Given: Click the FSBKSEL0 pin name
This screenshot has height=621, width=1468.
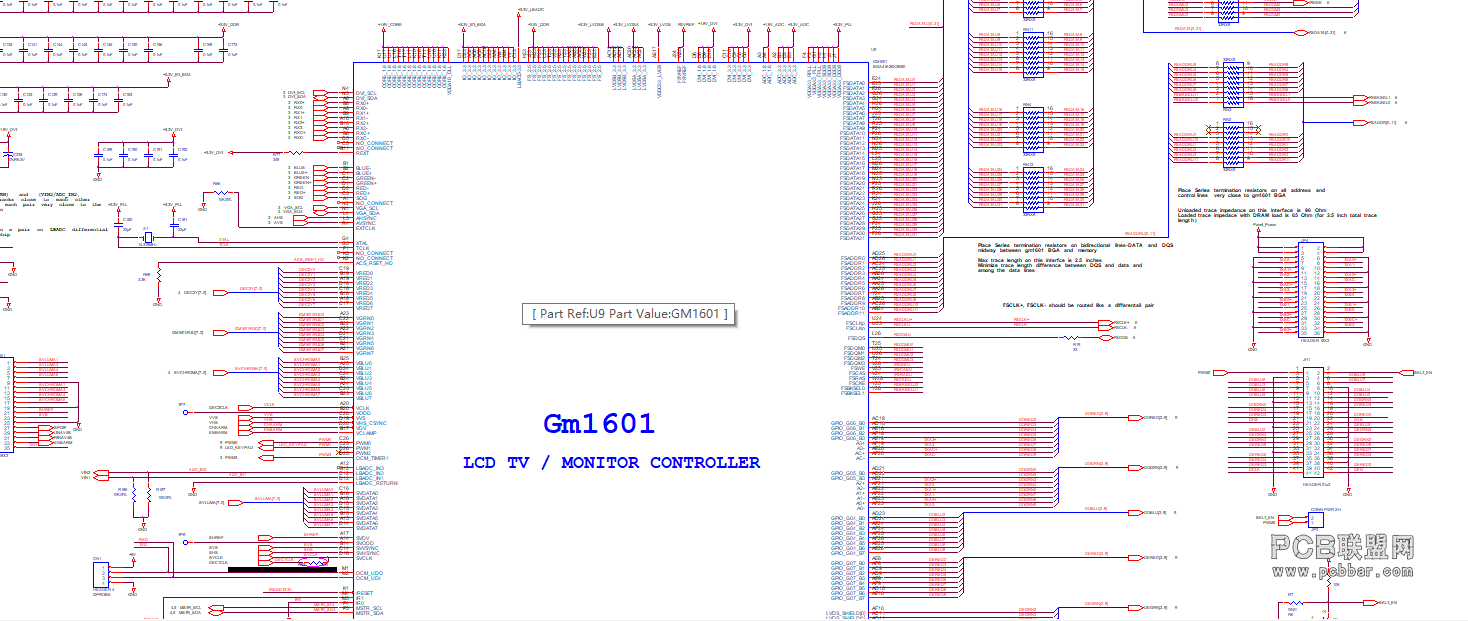Looking at the screenshot, I should click(853, 388).
